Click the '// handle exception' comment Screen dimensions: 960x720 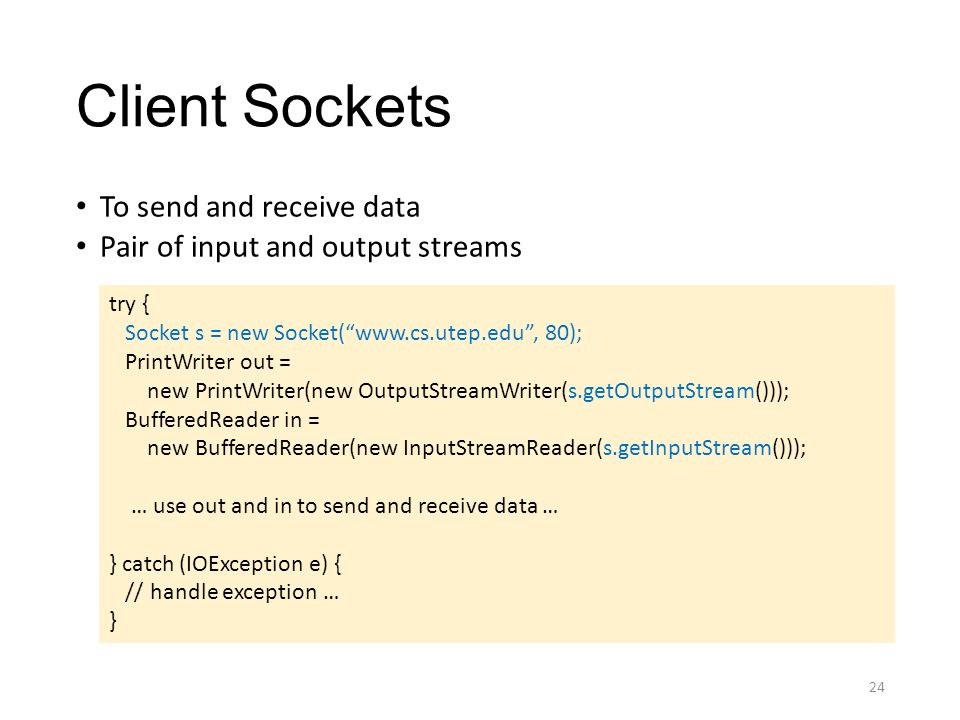(x=232, y=592)
